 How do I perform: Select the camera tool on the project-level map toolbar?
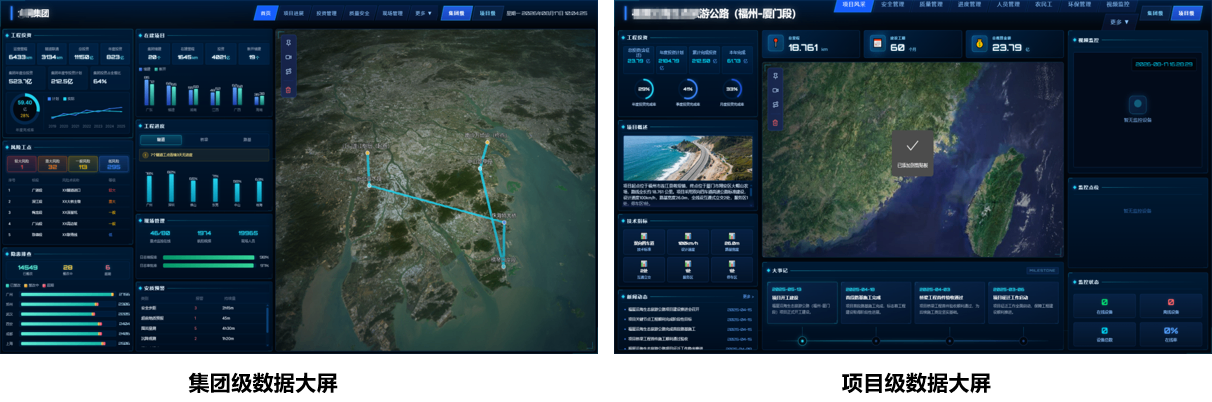pos(774,91)
